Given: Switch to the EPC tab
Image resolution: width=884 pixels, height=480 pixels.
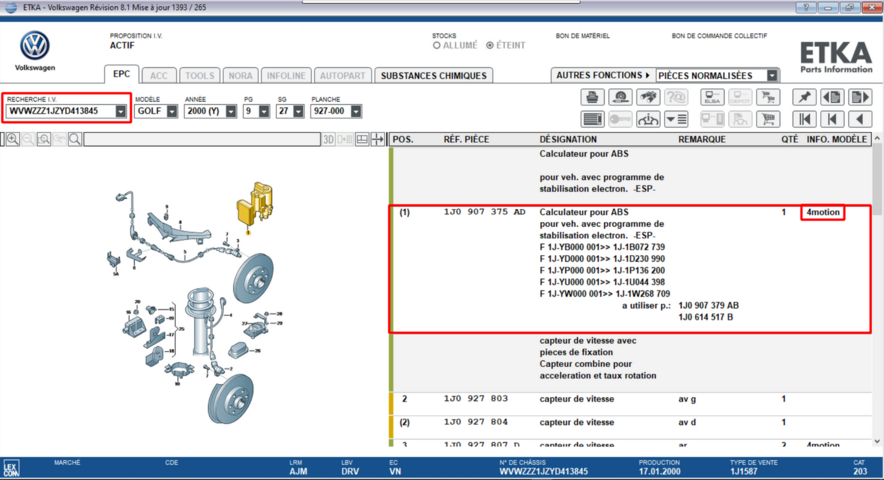Looking at the screenshot, I should (x=121, y=74).
